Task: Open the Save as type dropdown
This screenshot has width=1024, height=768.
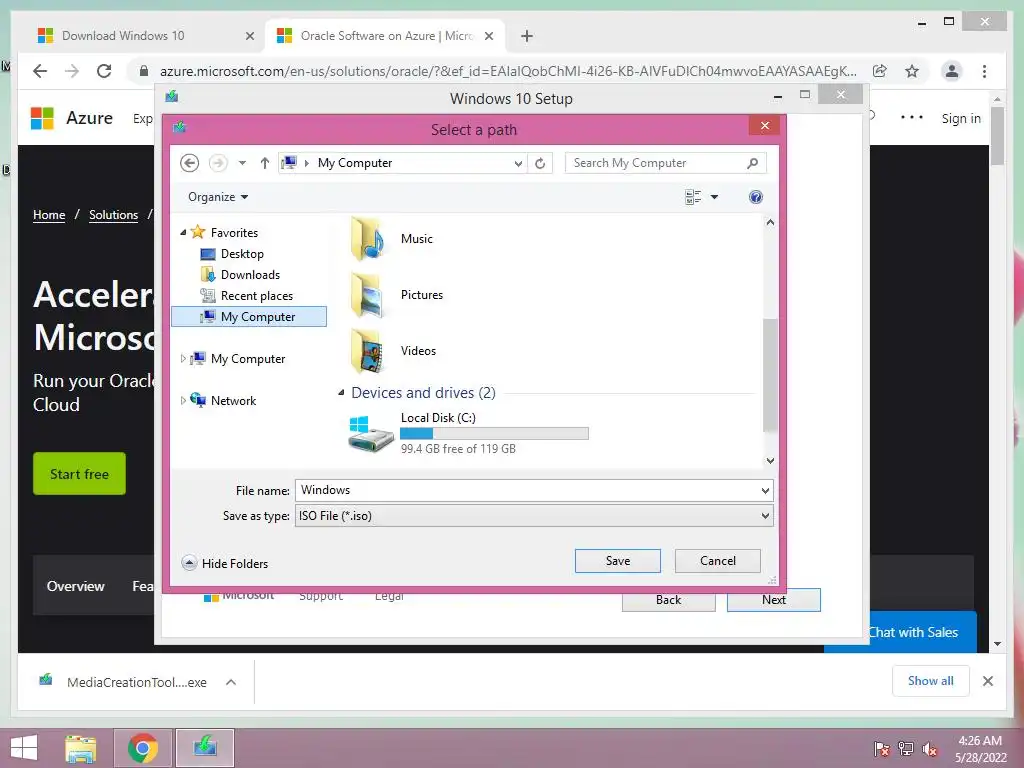Action: pos(534,516)
